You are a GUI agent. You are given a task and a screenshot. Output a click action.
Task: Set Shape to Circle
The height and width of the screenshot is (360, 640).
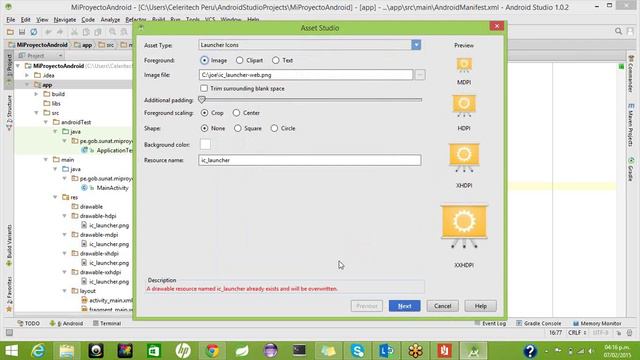[274, 128]
